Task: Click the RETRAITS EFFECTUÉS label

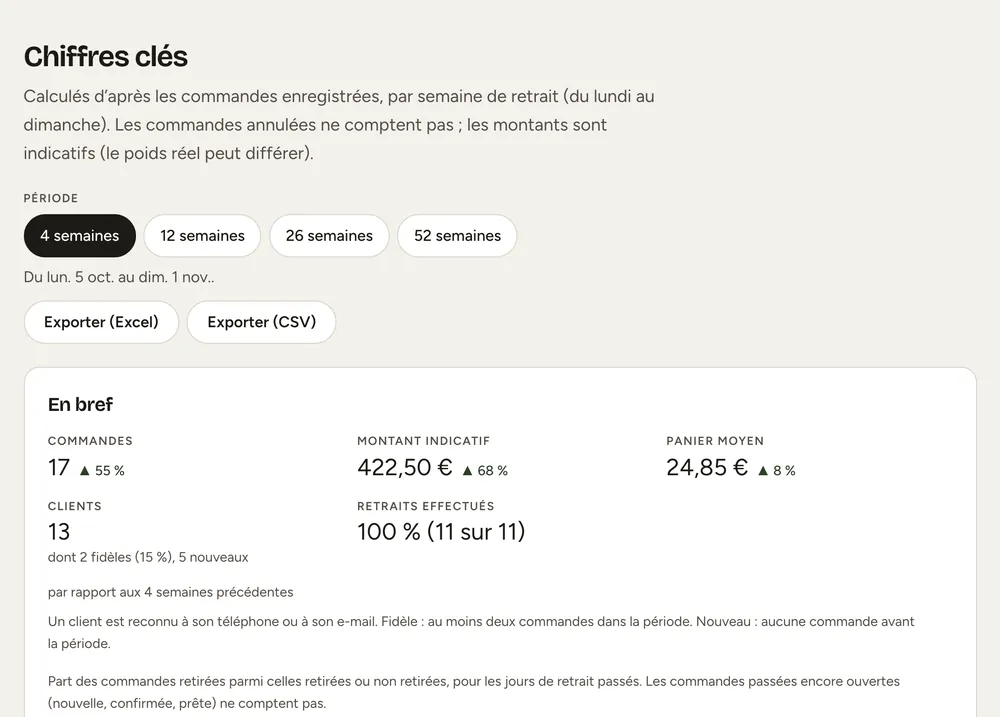Action: click(425, 506)
